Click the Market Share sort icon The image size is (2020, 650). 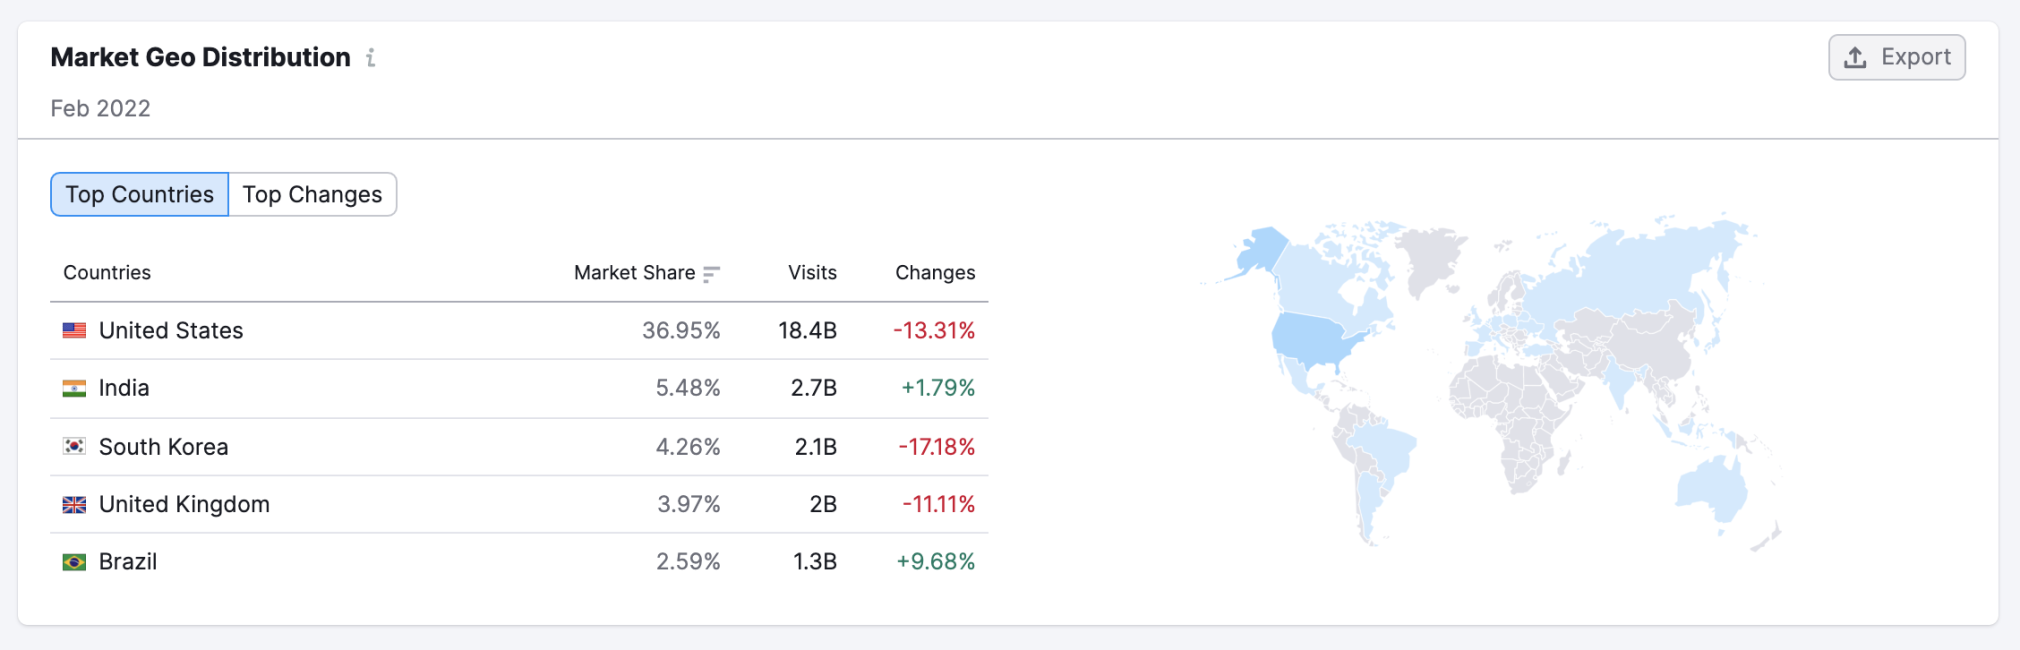(711, 274)
